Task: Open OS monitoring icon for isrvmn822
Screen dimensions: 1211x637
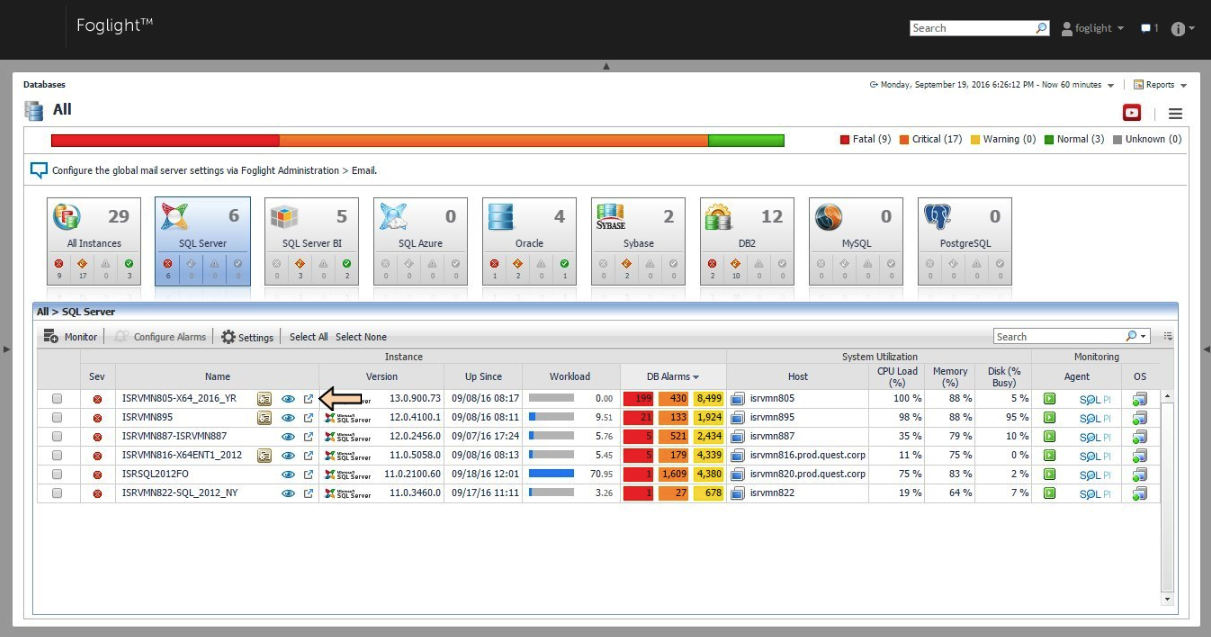Action: 1140,493
